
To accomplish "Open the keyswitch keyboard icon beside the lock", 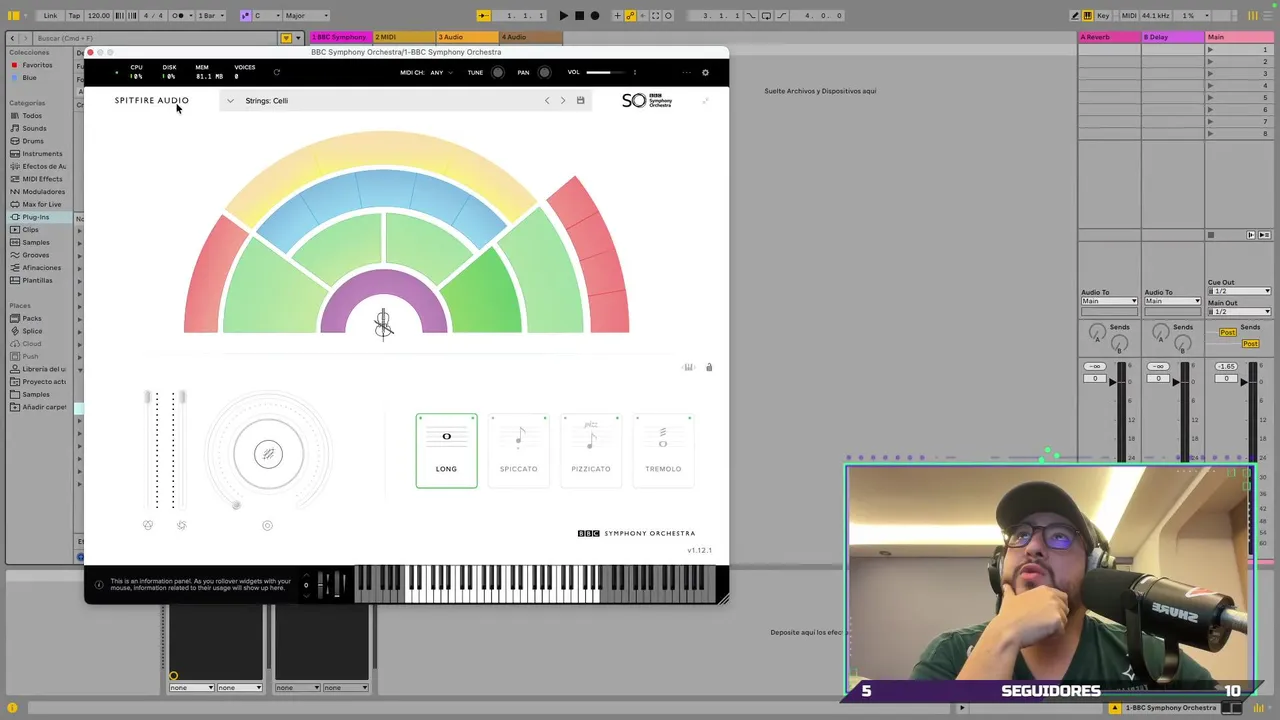I will click(x=688, y=367).
